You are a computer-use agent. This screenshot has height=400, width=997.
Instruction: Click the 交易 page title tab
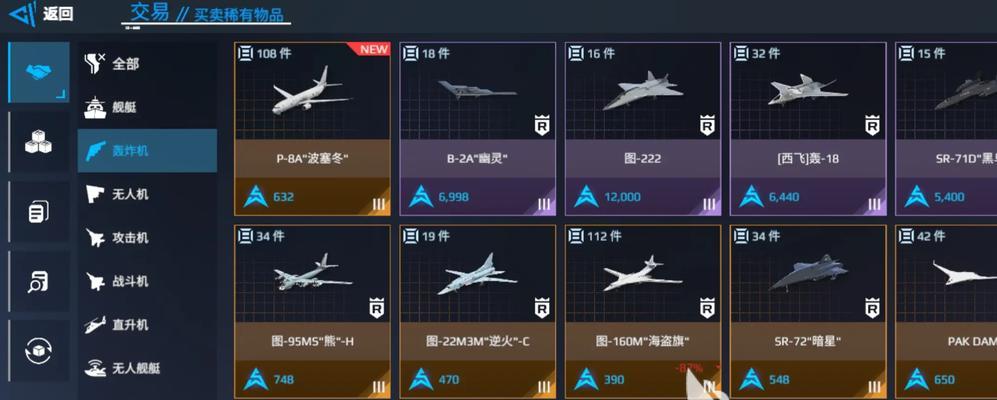coord(150,12)
